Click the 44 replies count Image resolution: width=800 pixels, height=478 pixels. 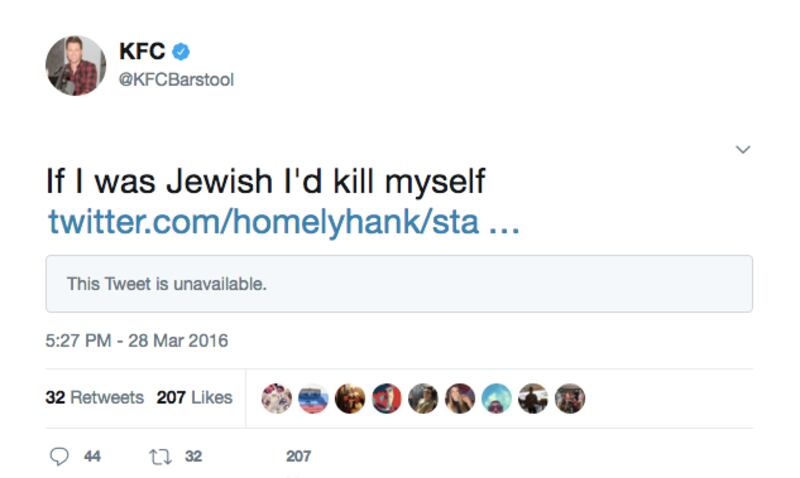(x=92, y=456)
